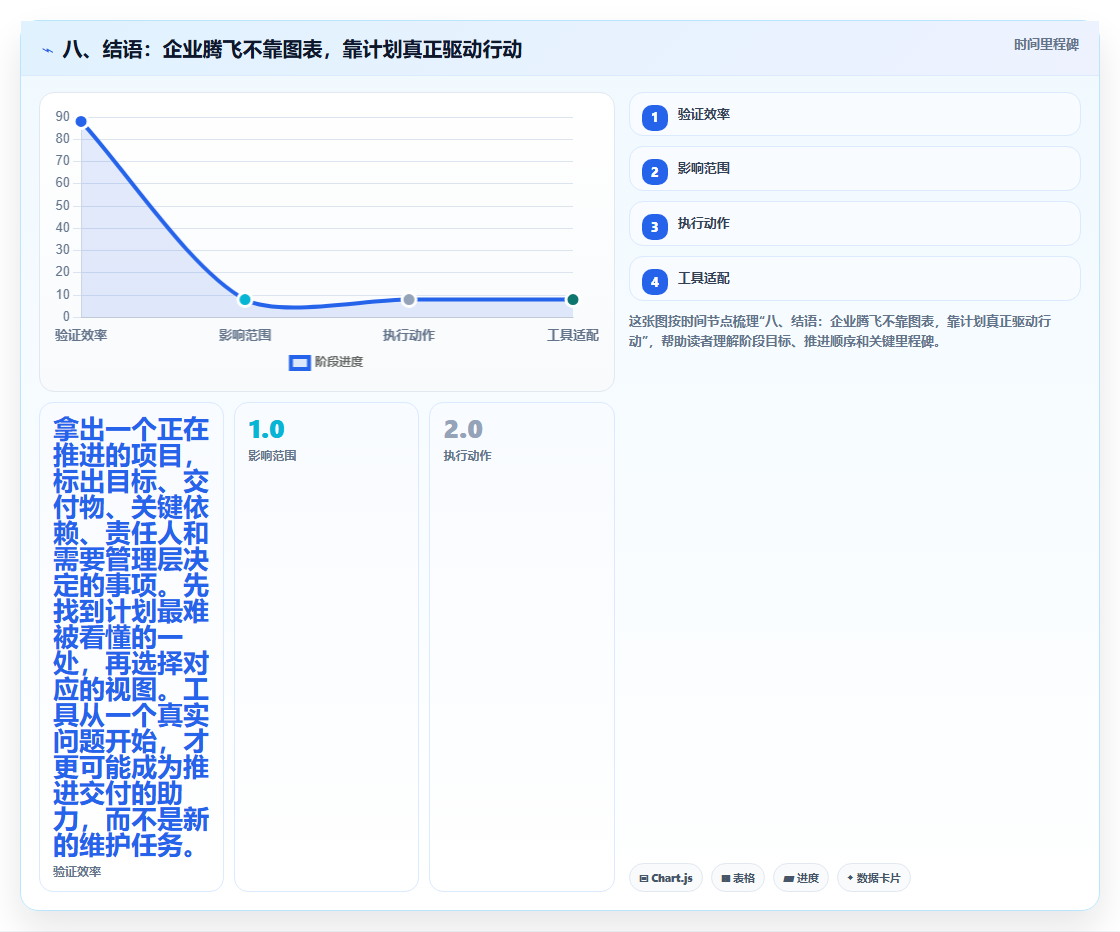This screenshot has width=1120, height=932.
Task: Click the large blue paragraph starting 拿出一个正在
Action: pos(131,637)
